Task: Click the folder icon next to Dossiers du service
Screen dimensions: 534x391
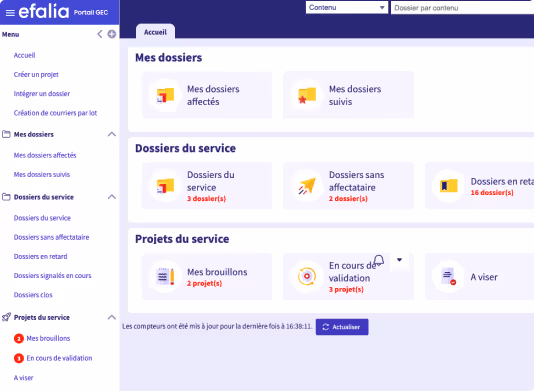Action: click(6, 197)
